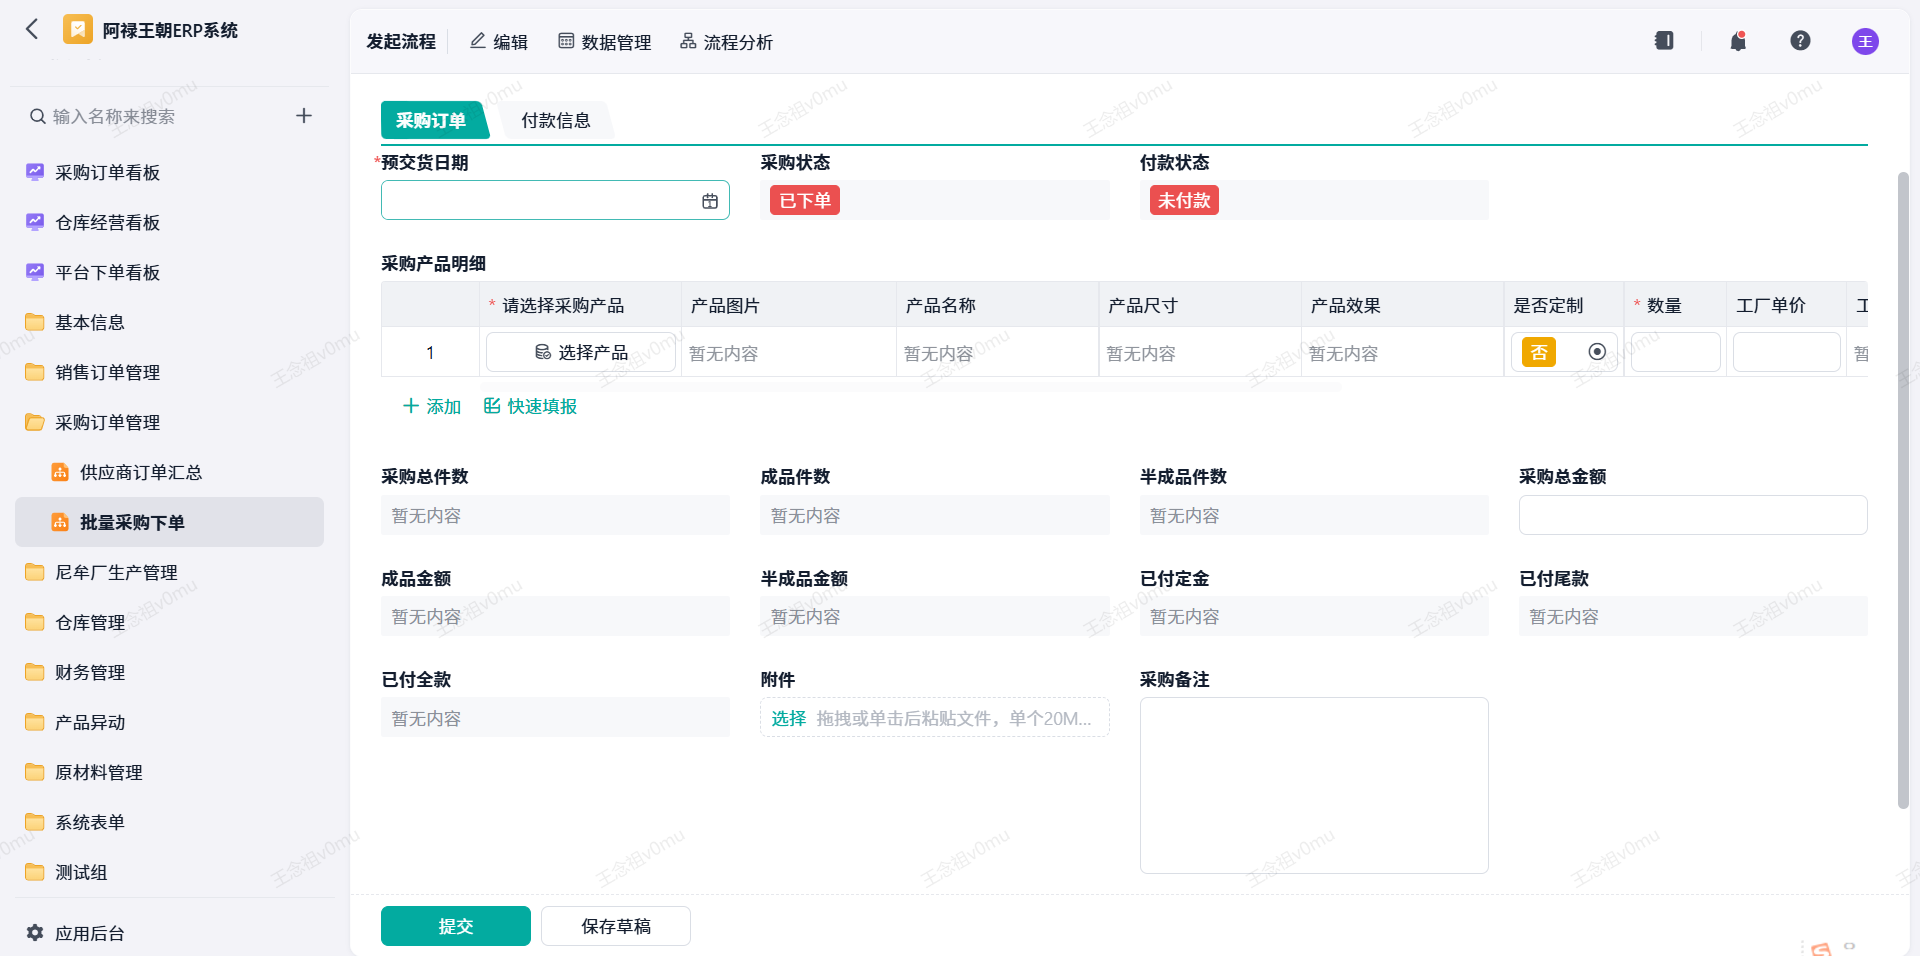The image size is (1920, 956).
Task: Add new item with the plus icon
Action: 304,116
